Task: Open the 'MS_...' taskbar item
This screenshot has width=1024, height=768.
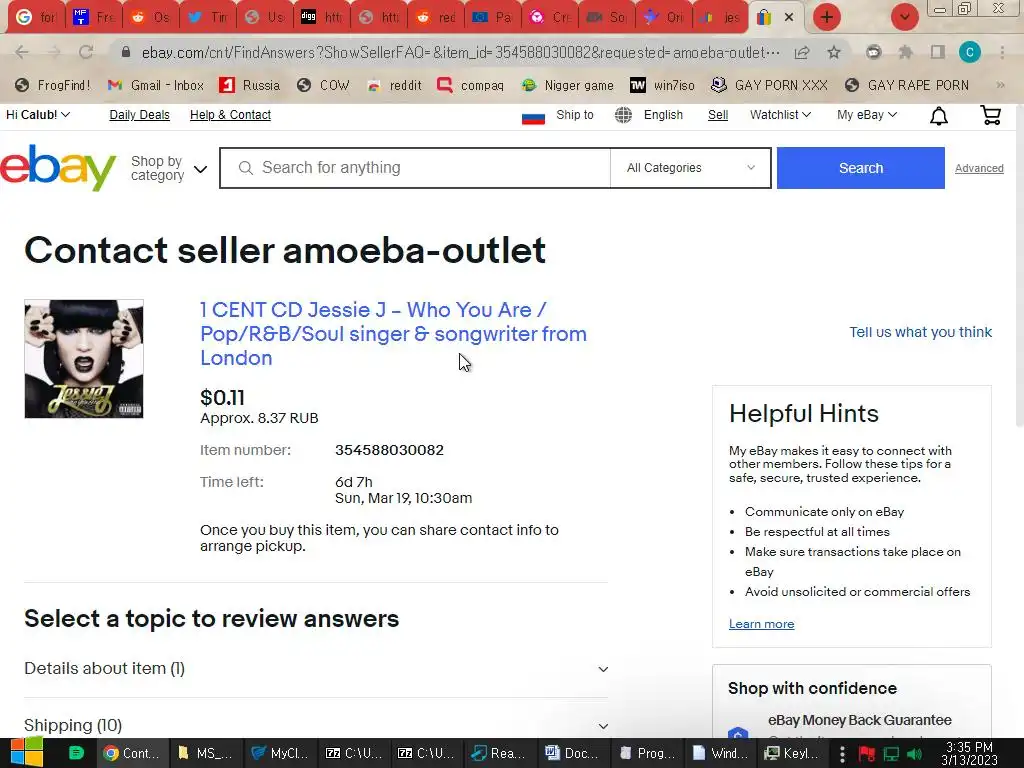Action: (x=206, y=753)
